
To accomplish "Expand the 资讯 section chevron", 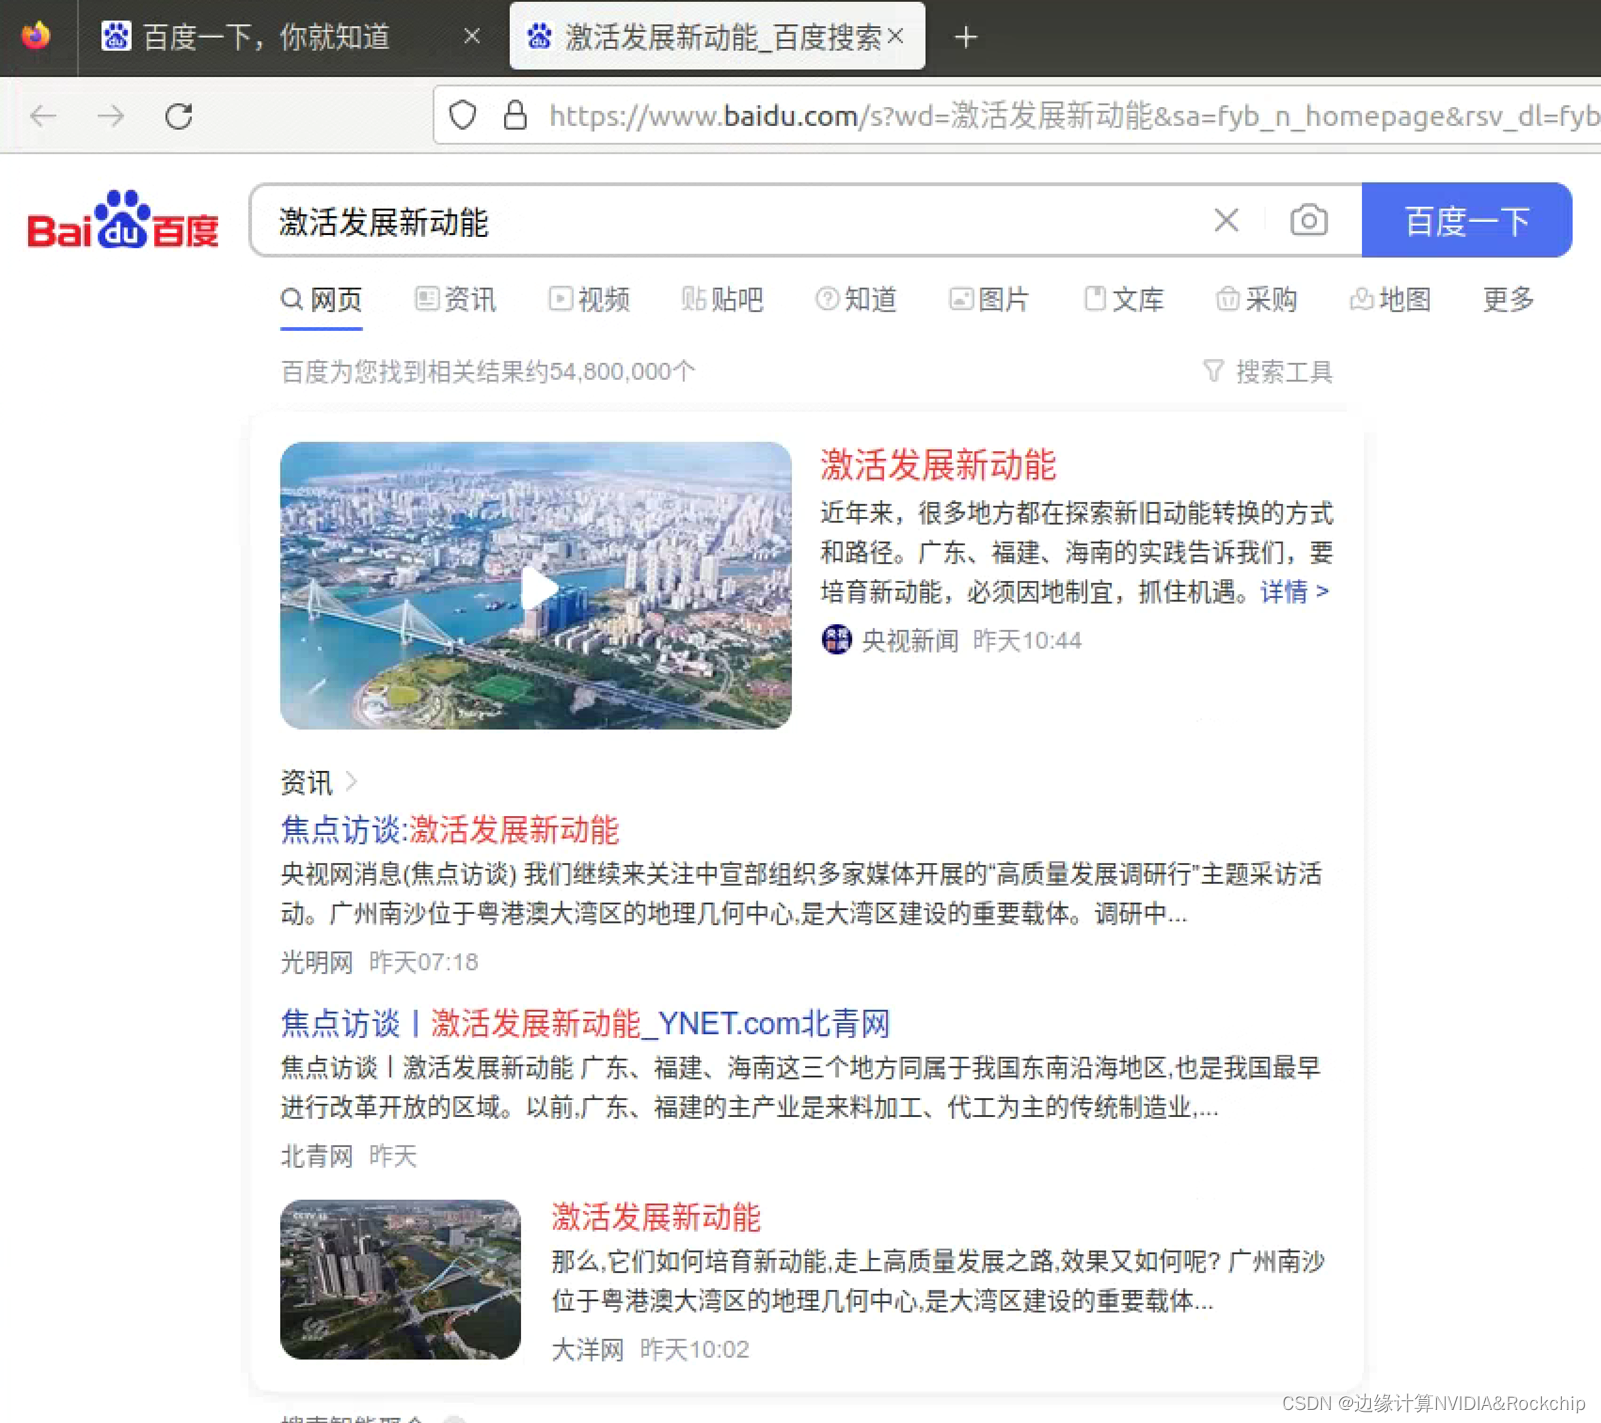I will 351,781.
